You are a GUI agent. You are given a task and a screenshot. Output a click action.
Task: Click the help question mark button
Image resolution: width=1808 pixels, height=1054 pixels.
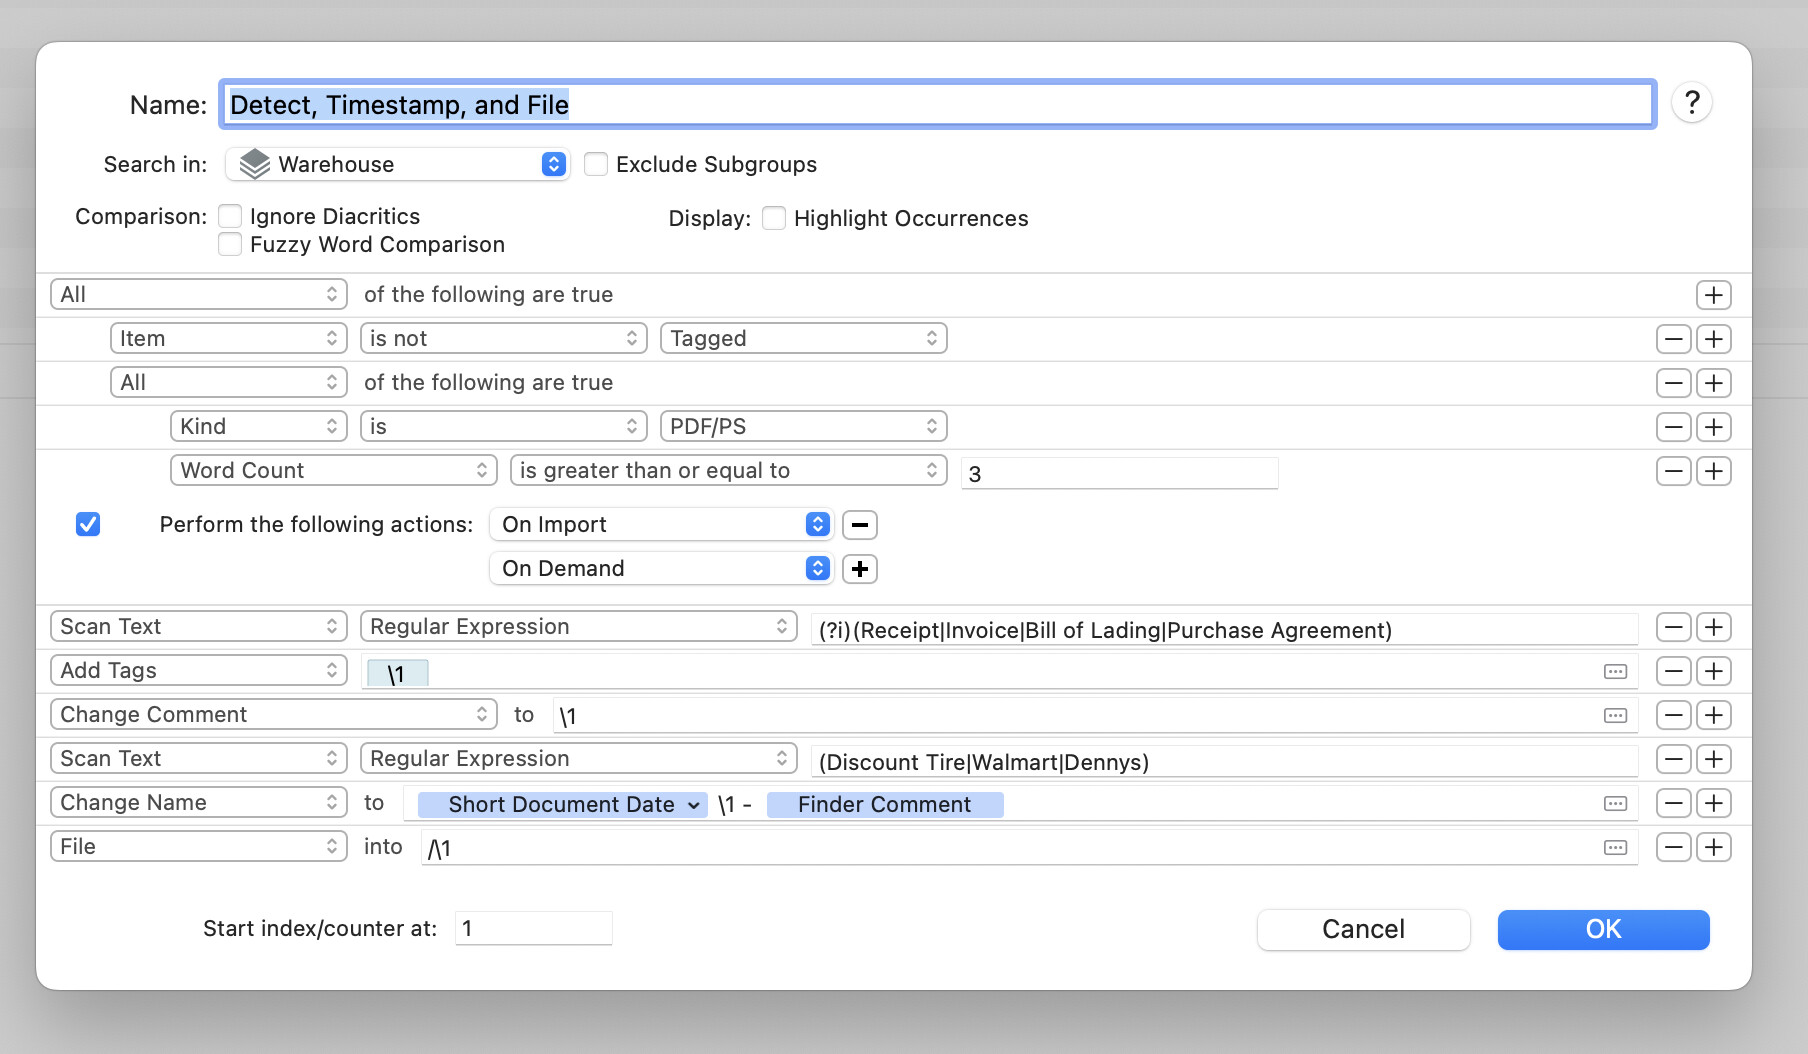pos(1691,103)
